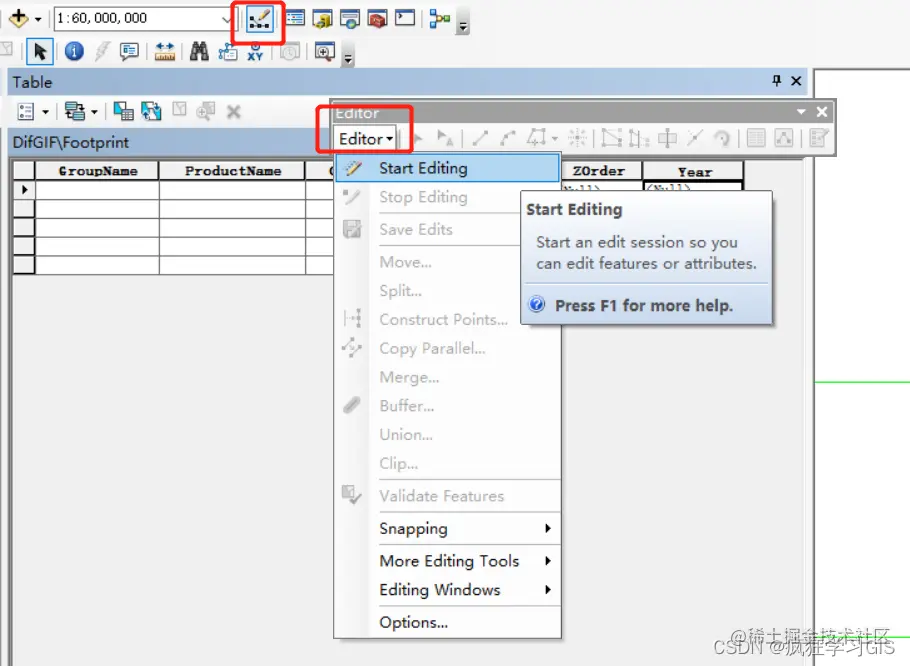The width and height of the screenshot is (910, 666).
Task: Launch the ModelBuilder icon
Action: pos(439,19)
